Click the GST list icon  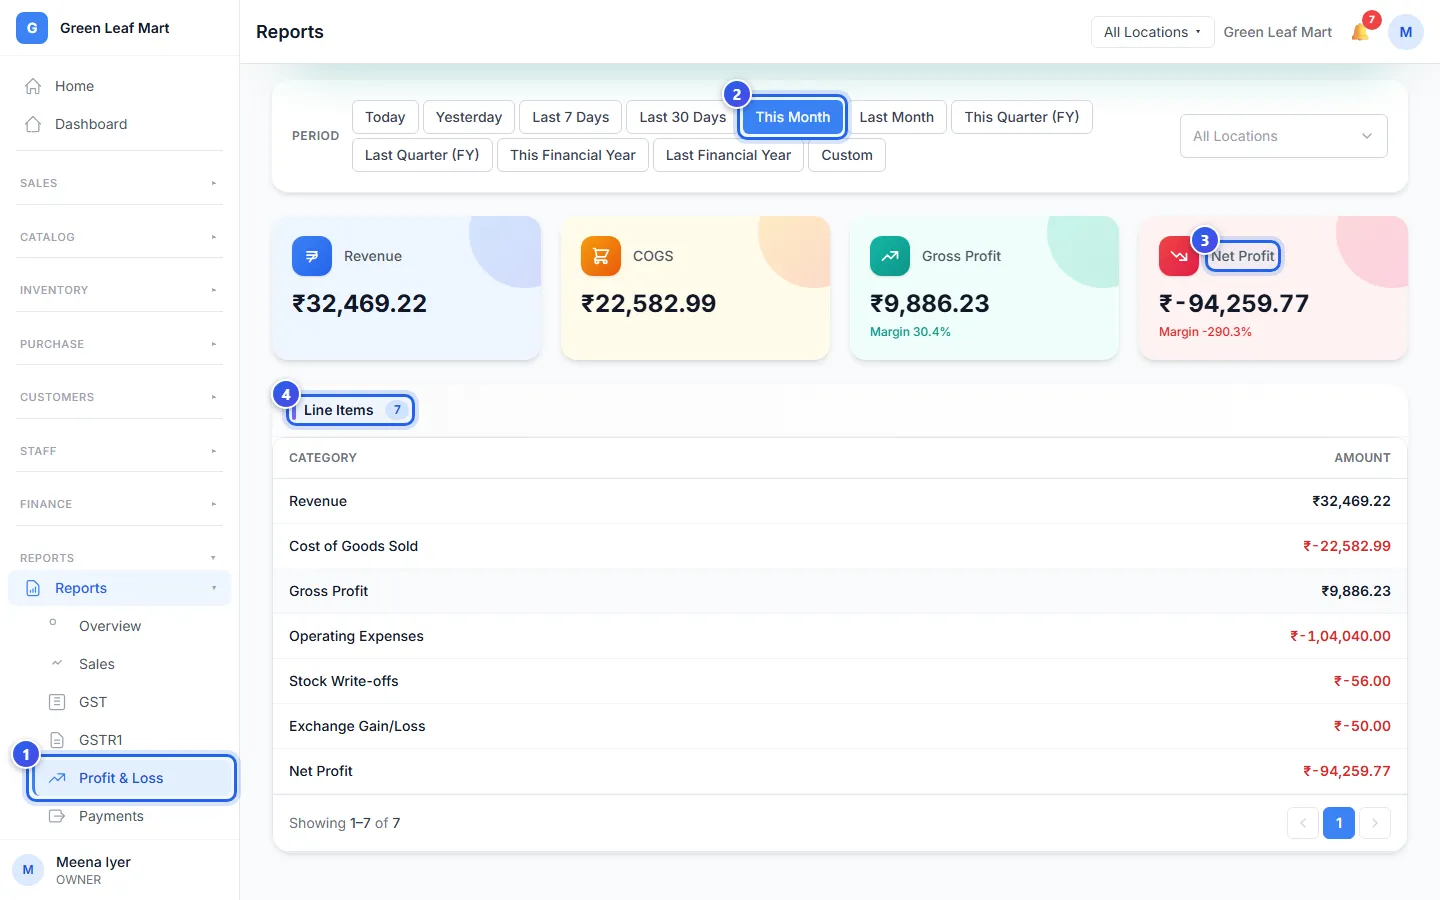tap(57, 702)
